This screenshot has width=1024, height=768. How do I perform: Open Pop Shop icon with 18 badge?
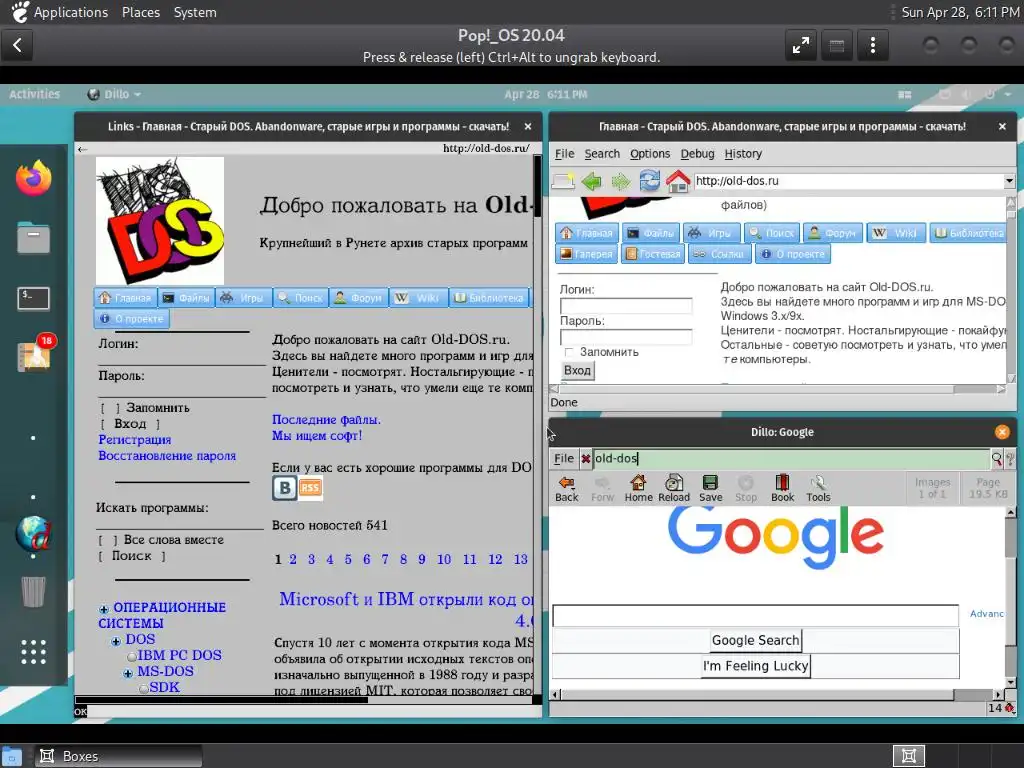pyautogui.click(x=35, y=355)
